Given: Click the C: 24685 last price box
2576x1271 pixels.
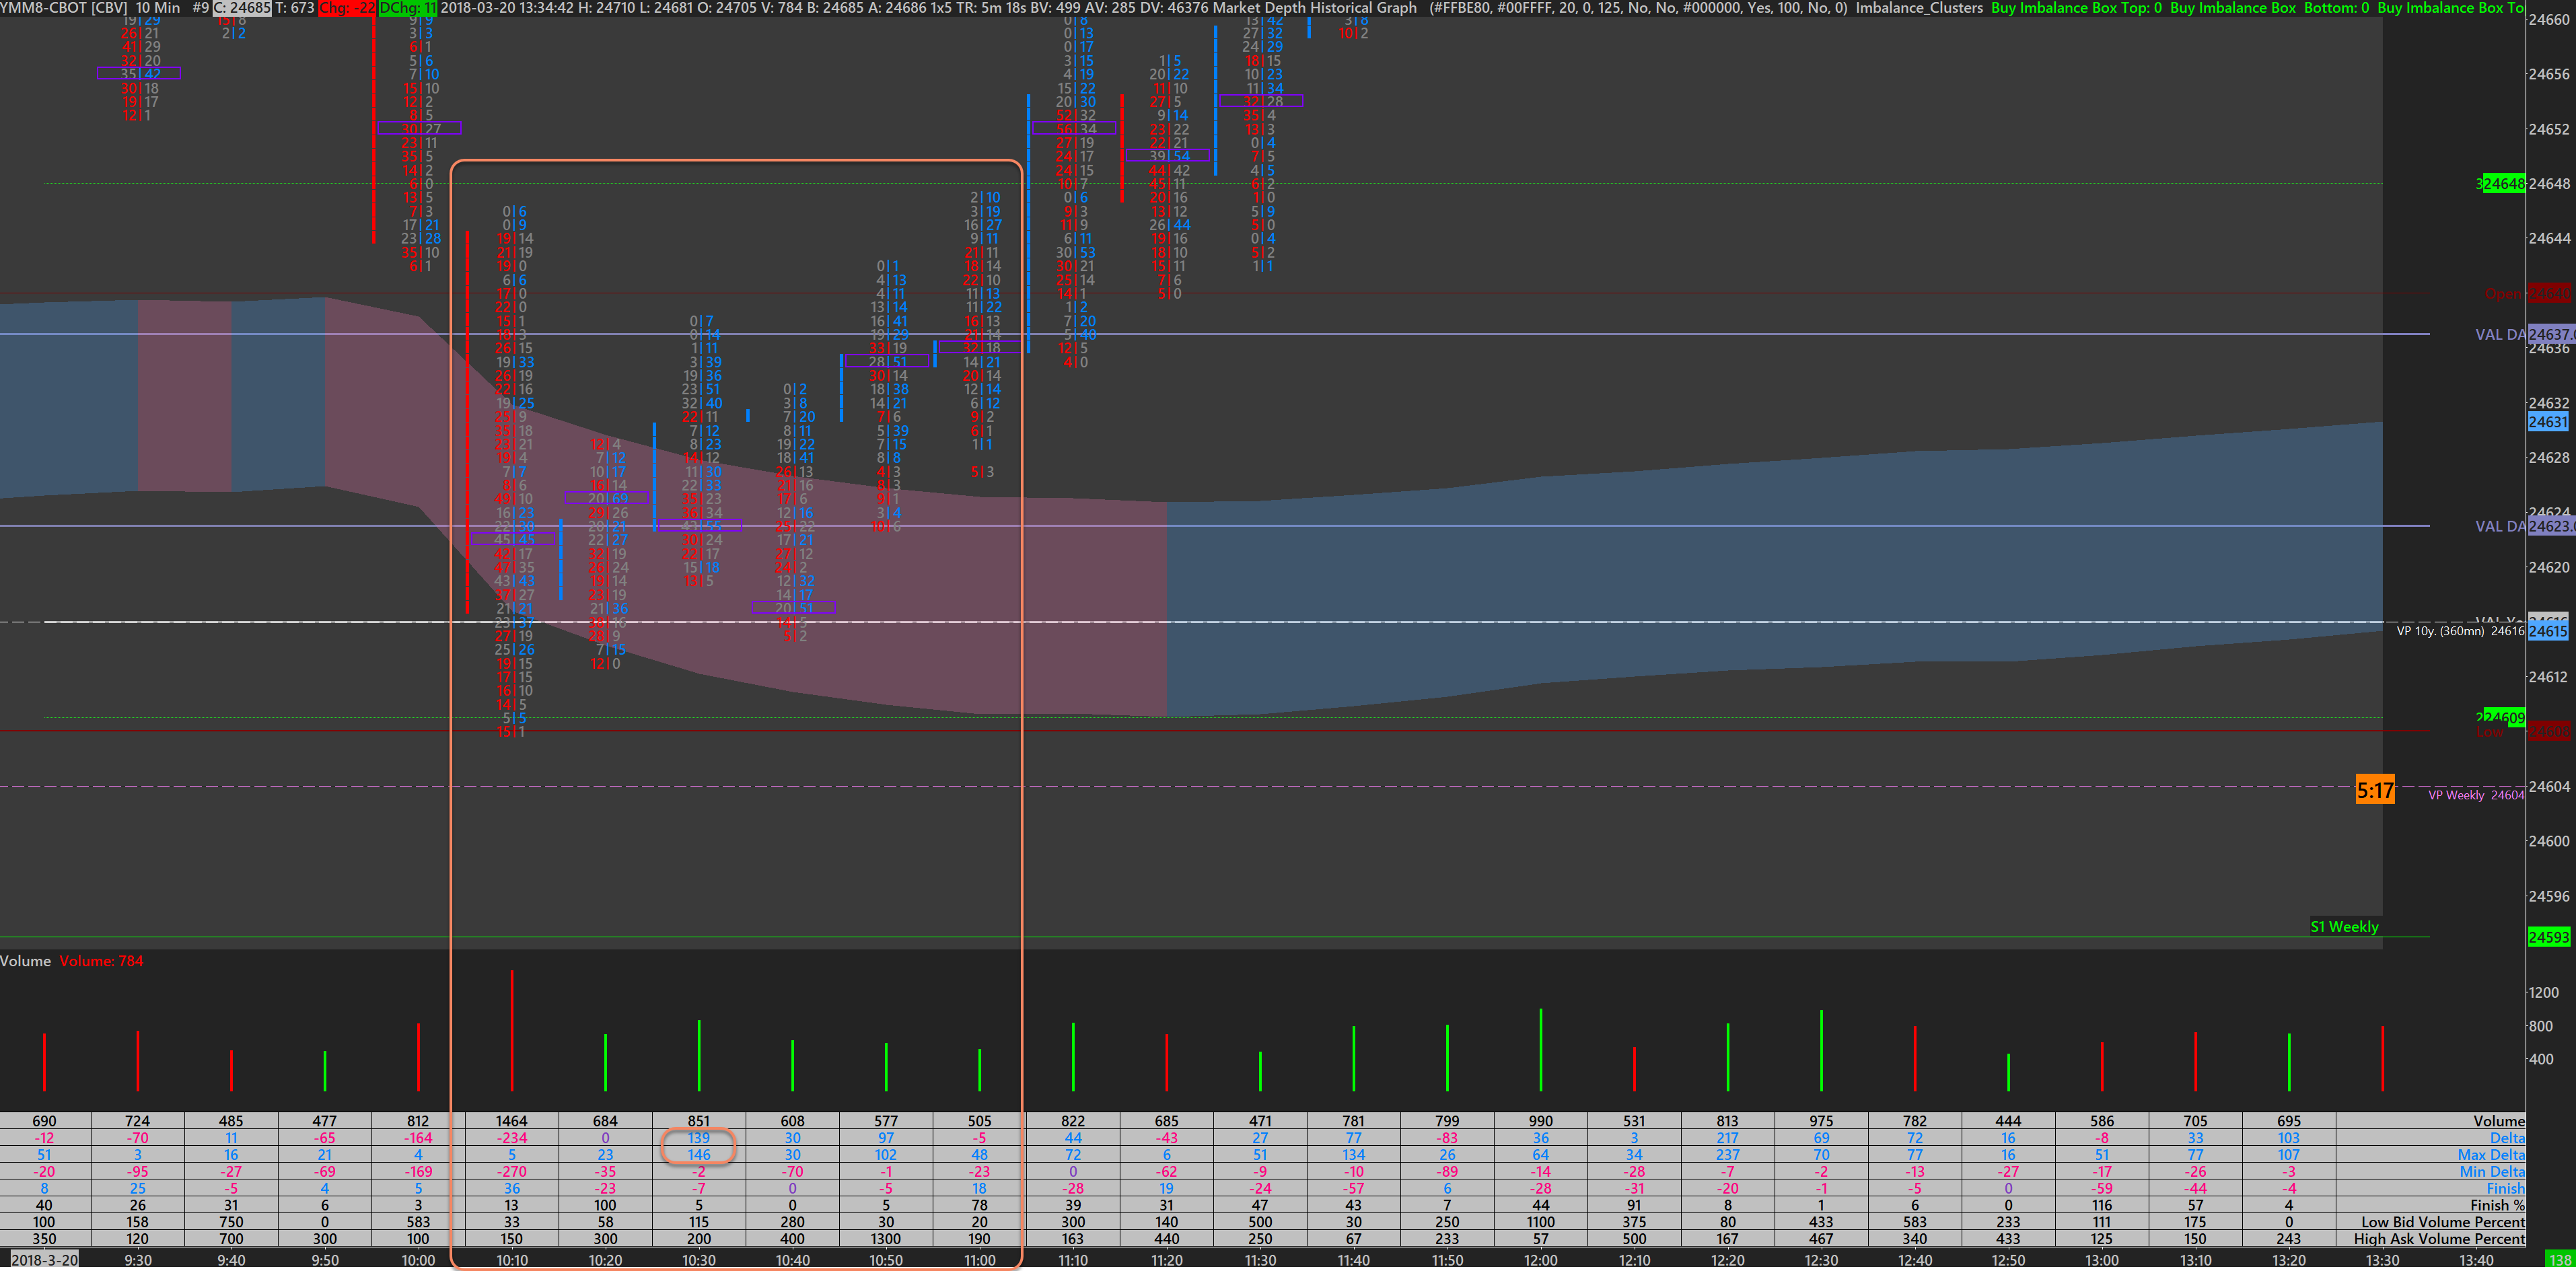Looking at the screenshot, I should click(241, 8).
